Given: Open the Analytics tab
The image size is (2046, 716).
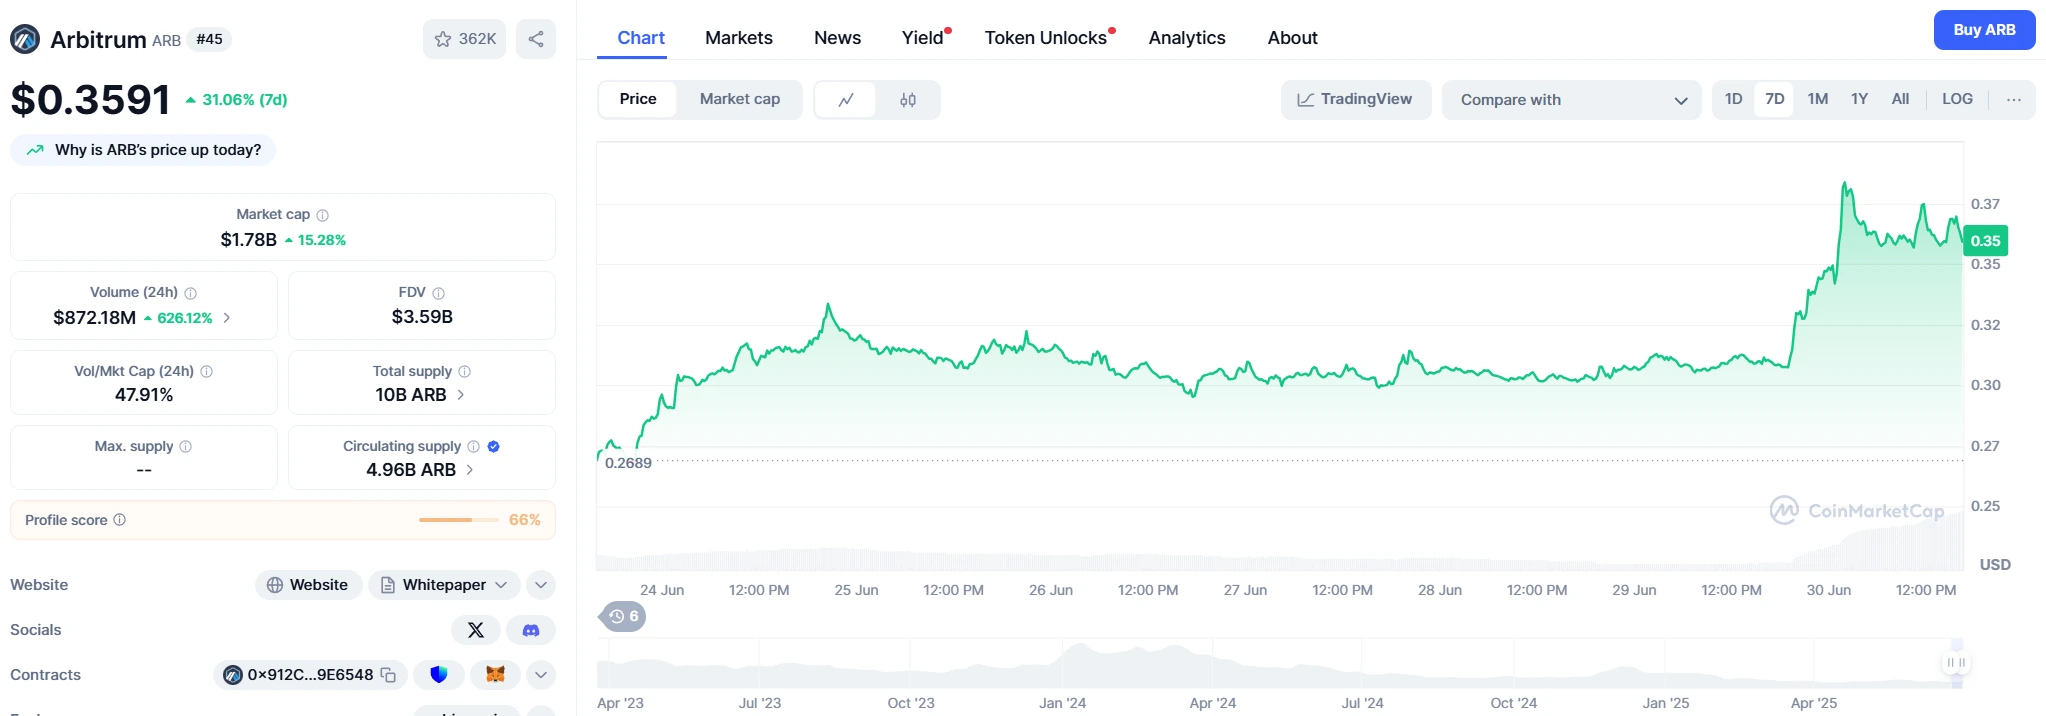Looking at the screenshot, I should point(1187,38).
